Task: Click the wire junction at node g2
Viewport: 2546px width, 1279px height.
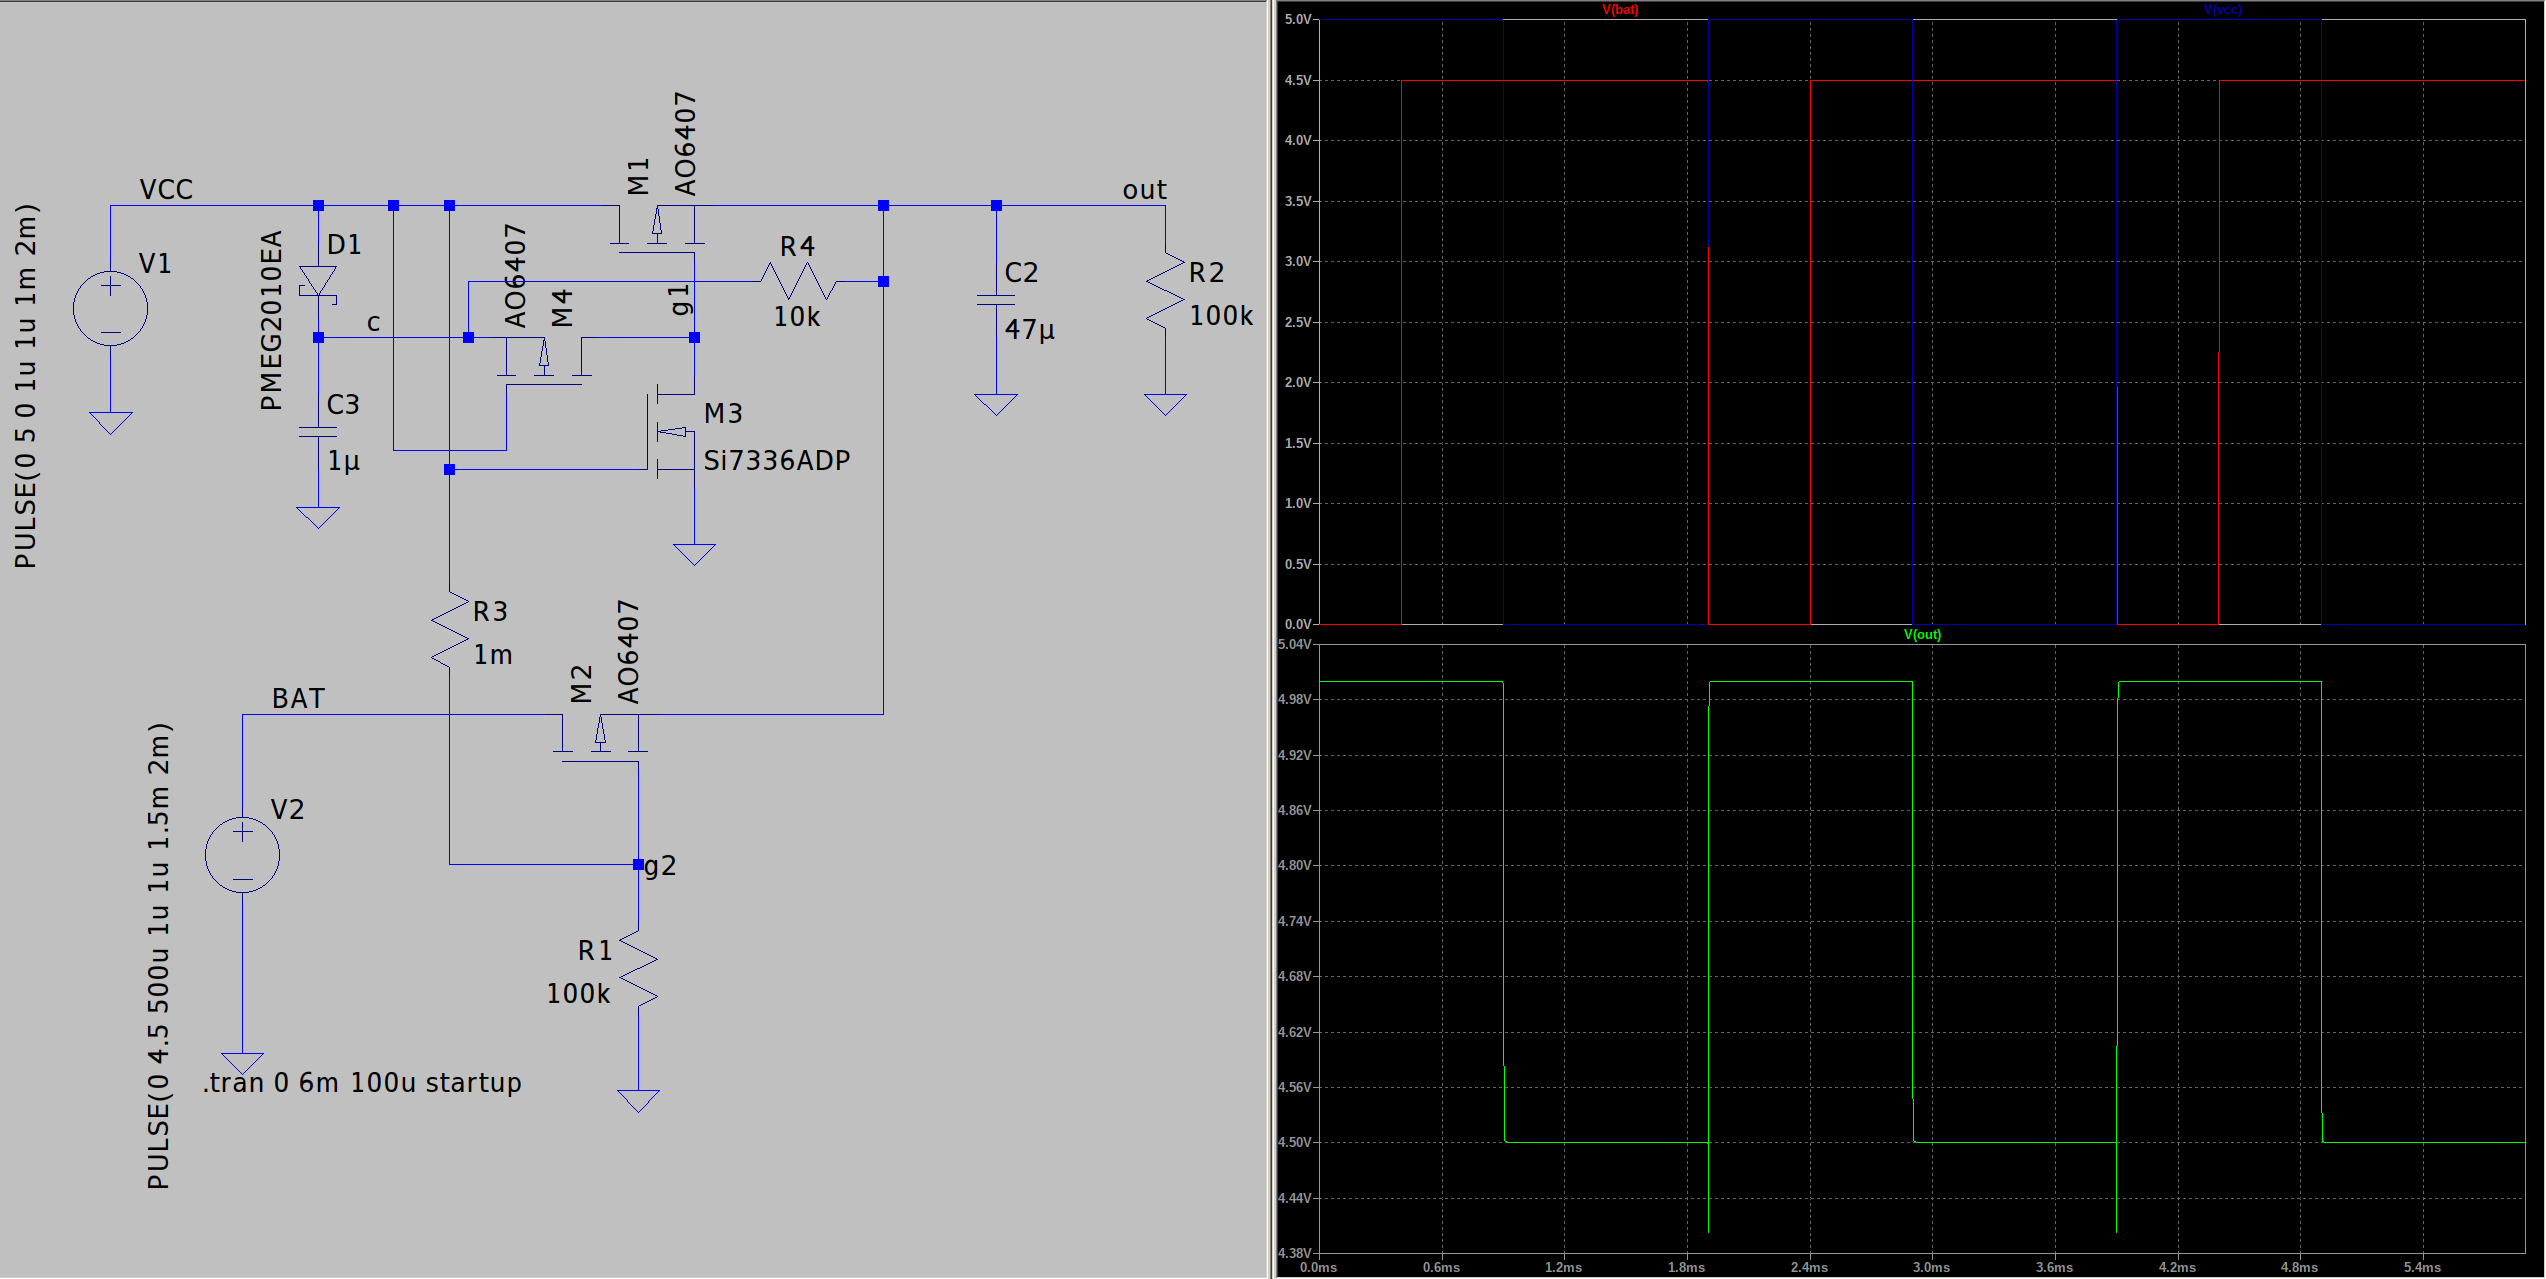Action: [638, 864]
